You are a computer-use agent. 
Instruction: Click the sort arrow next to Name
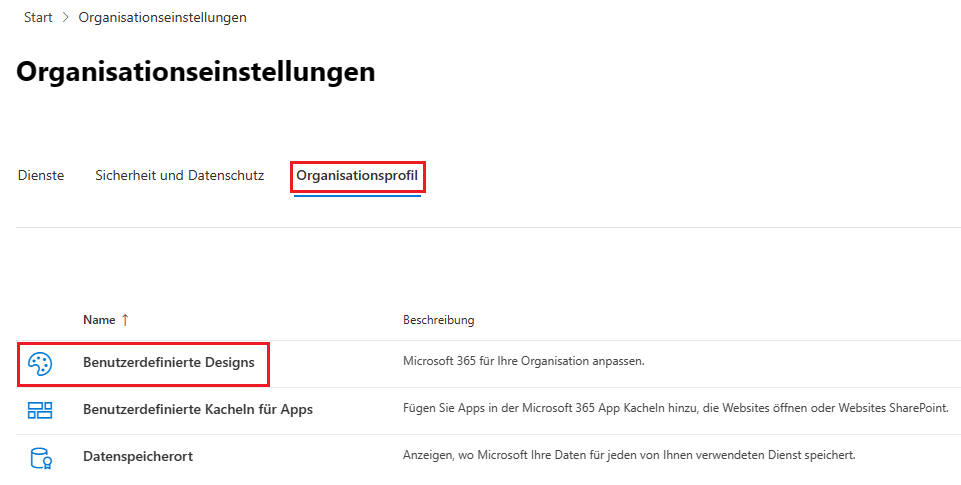click(x=125, y=320)
